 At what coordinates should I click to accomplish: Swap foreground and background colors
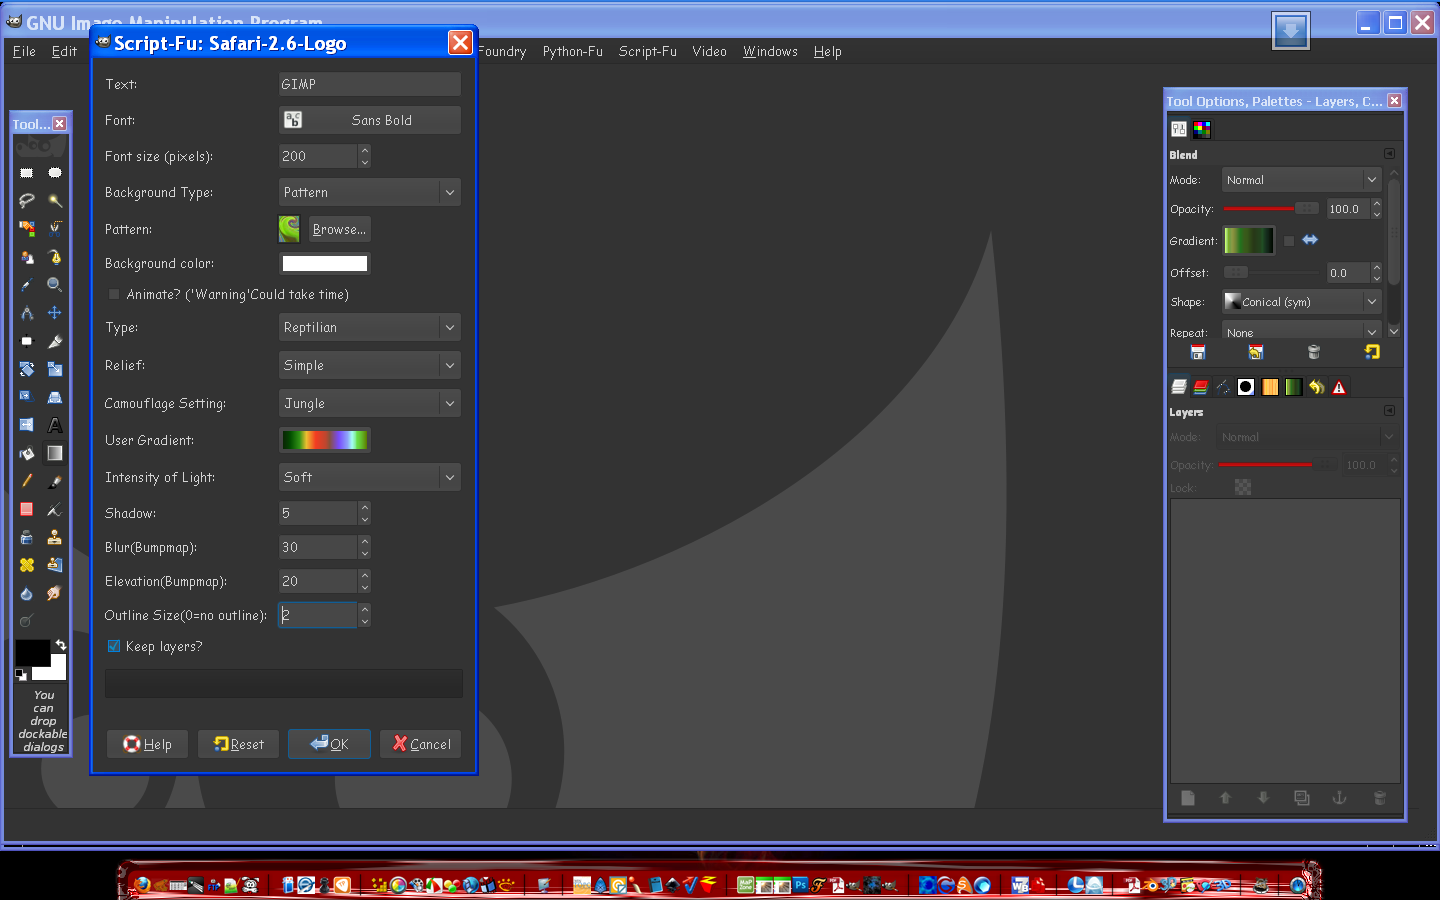click(x=61, y=645)
